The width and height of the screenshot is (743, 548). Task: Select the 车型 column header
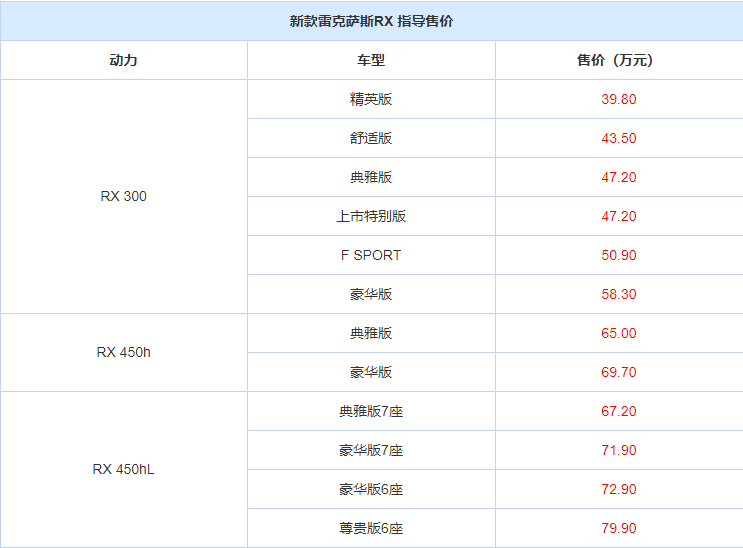click(371, 60)
